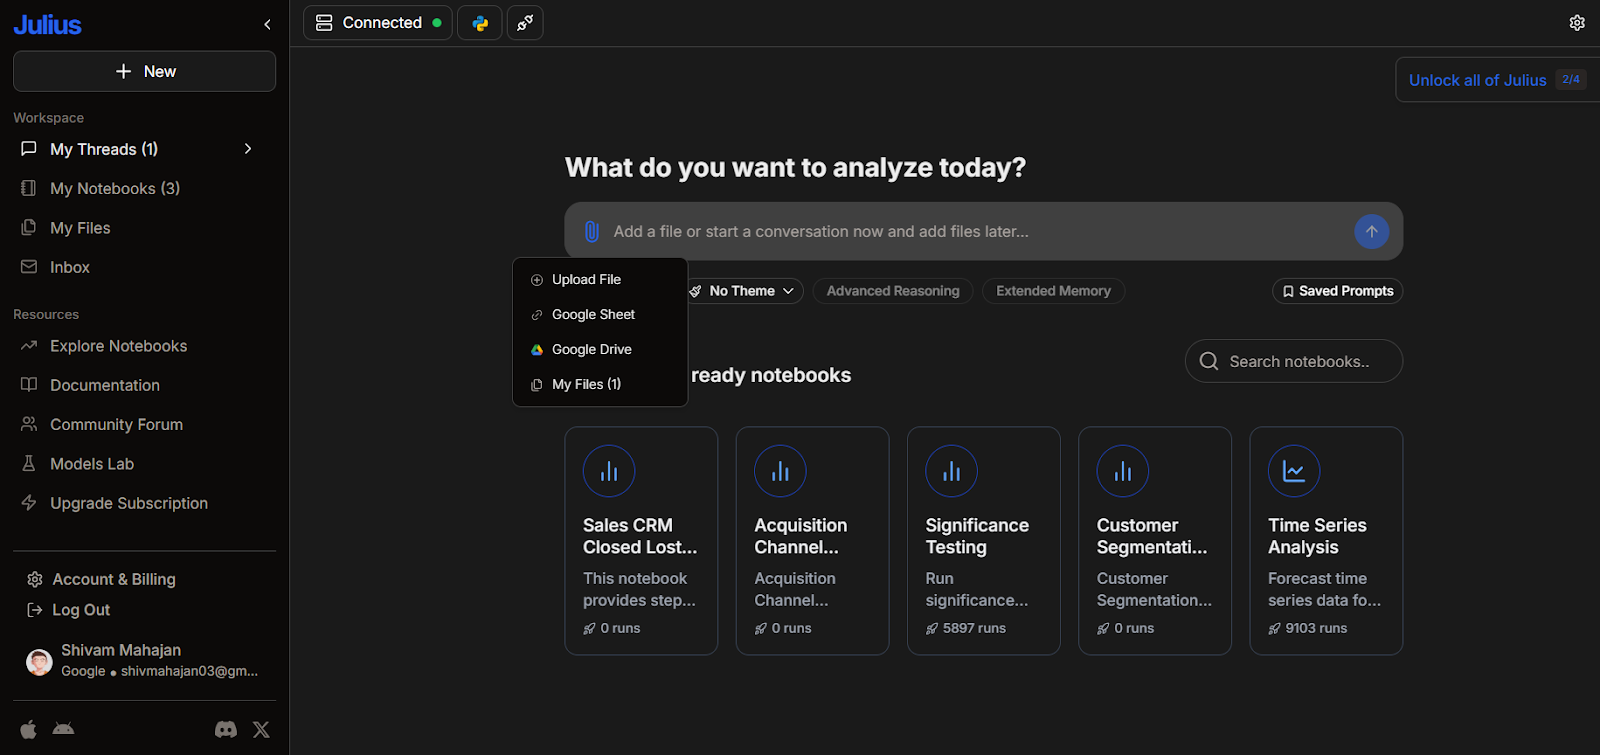Open Explore Notebooks
The height and width of the screenshot is (755, 1600).
coord(118,346)
